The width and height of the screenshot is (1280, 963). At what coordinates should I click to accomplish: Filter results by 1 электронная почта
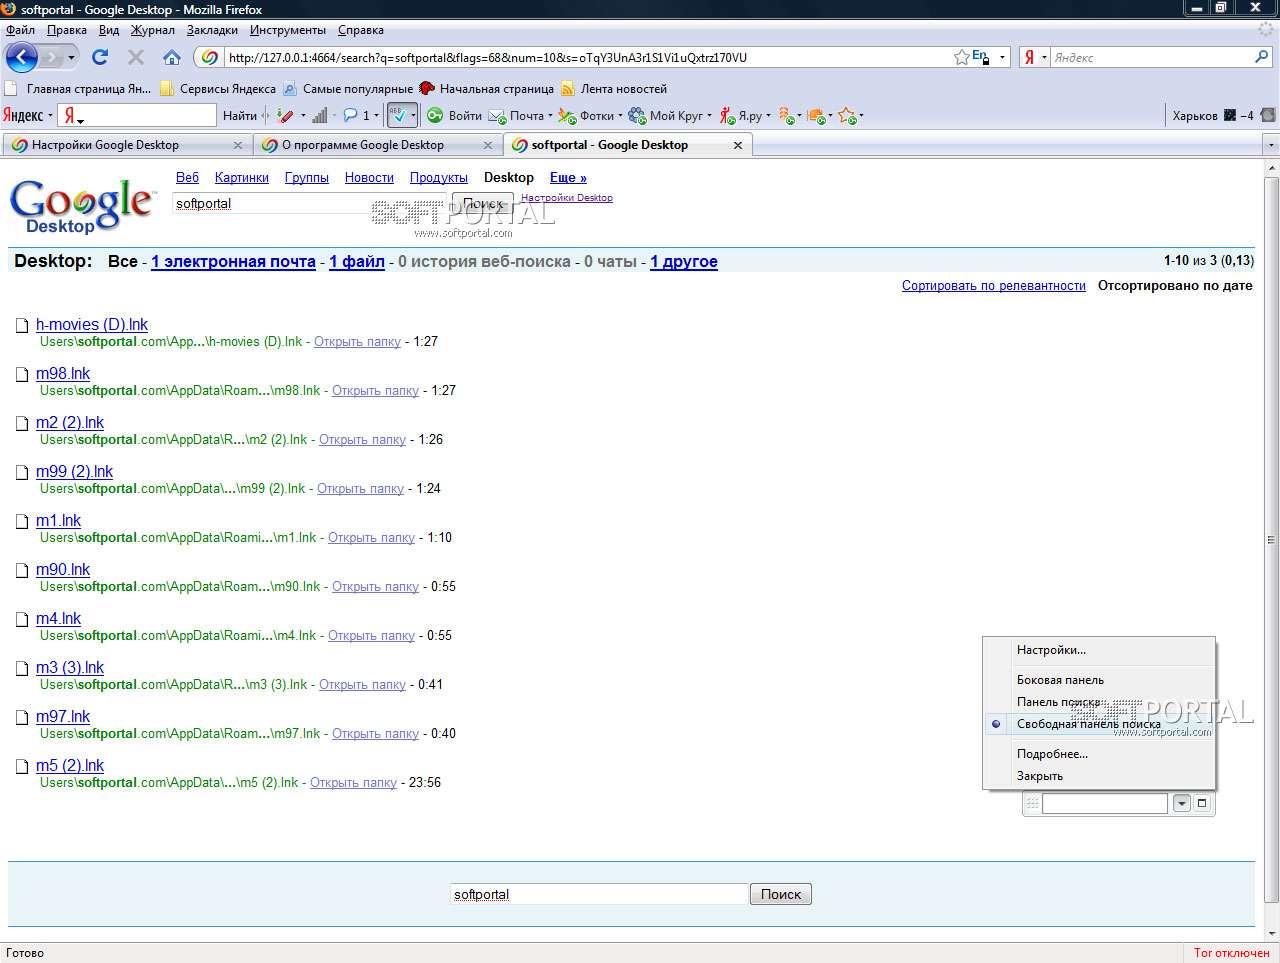(233, 262)
